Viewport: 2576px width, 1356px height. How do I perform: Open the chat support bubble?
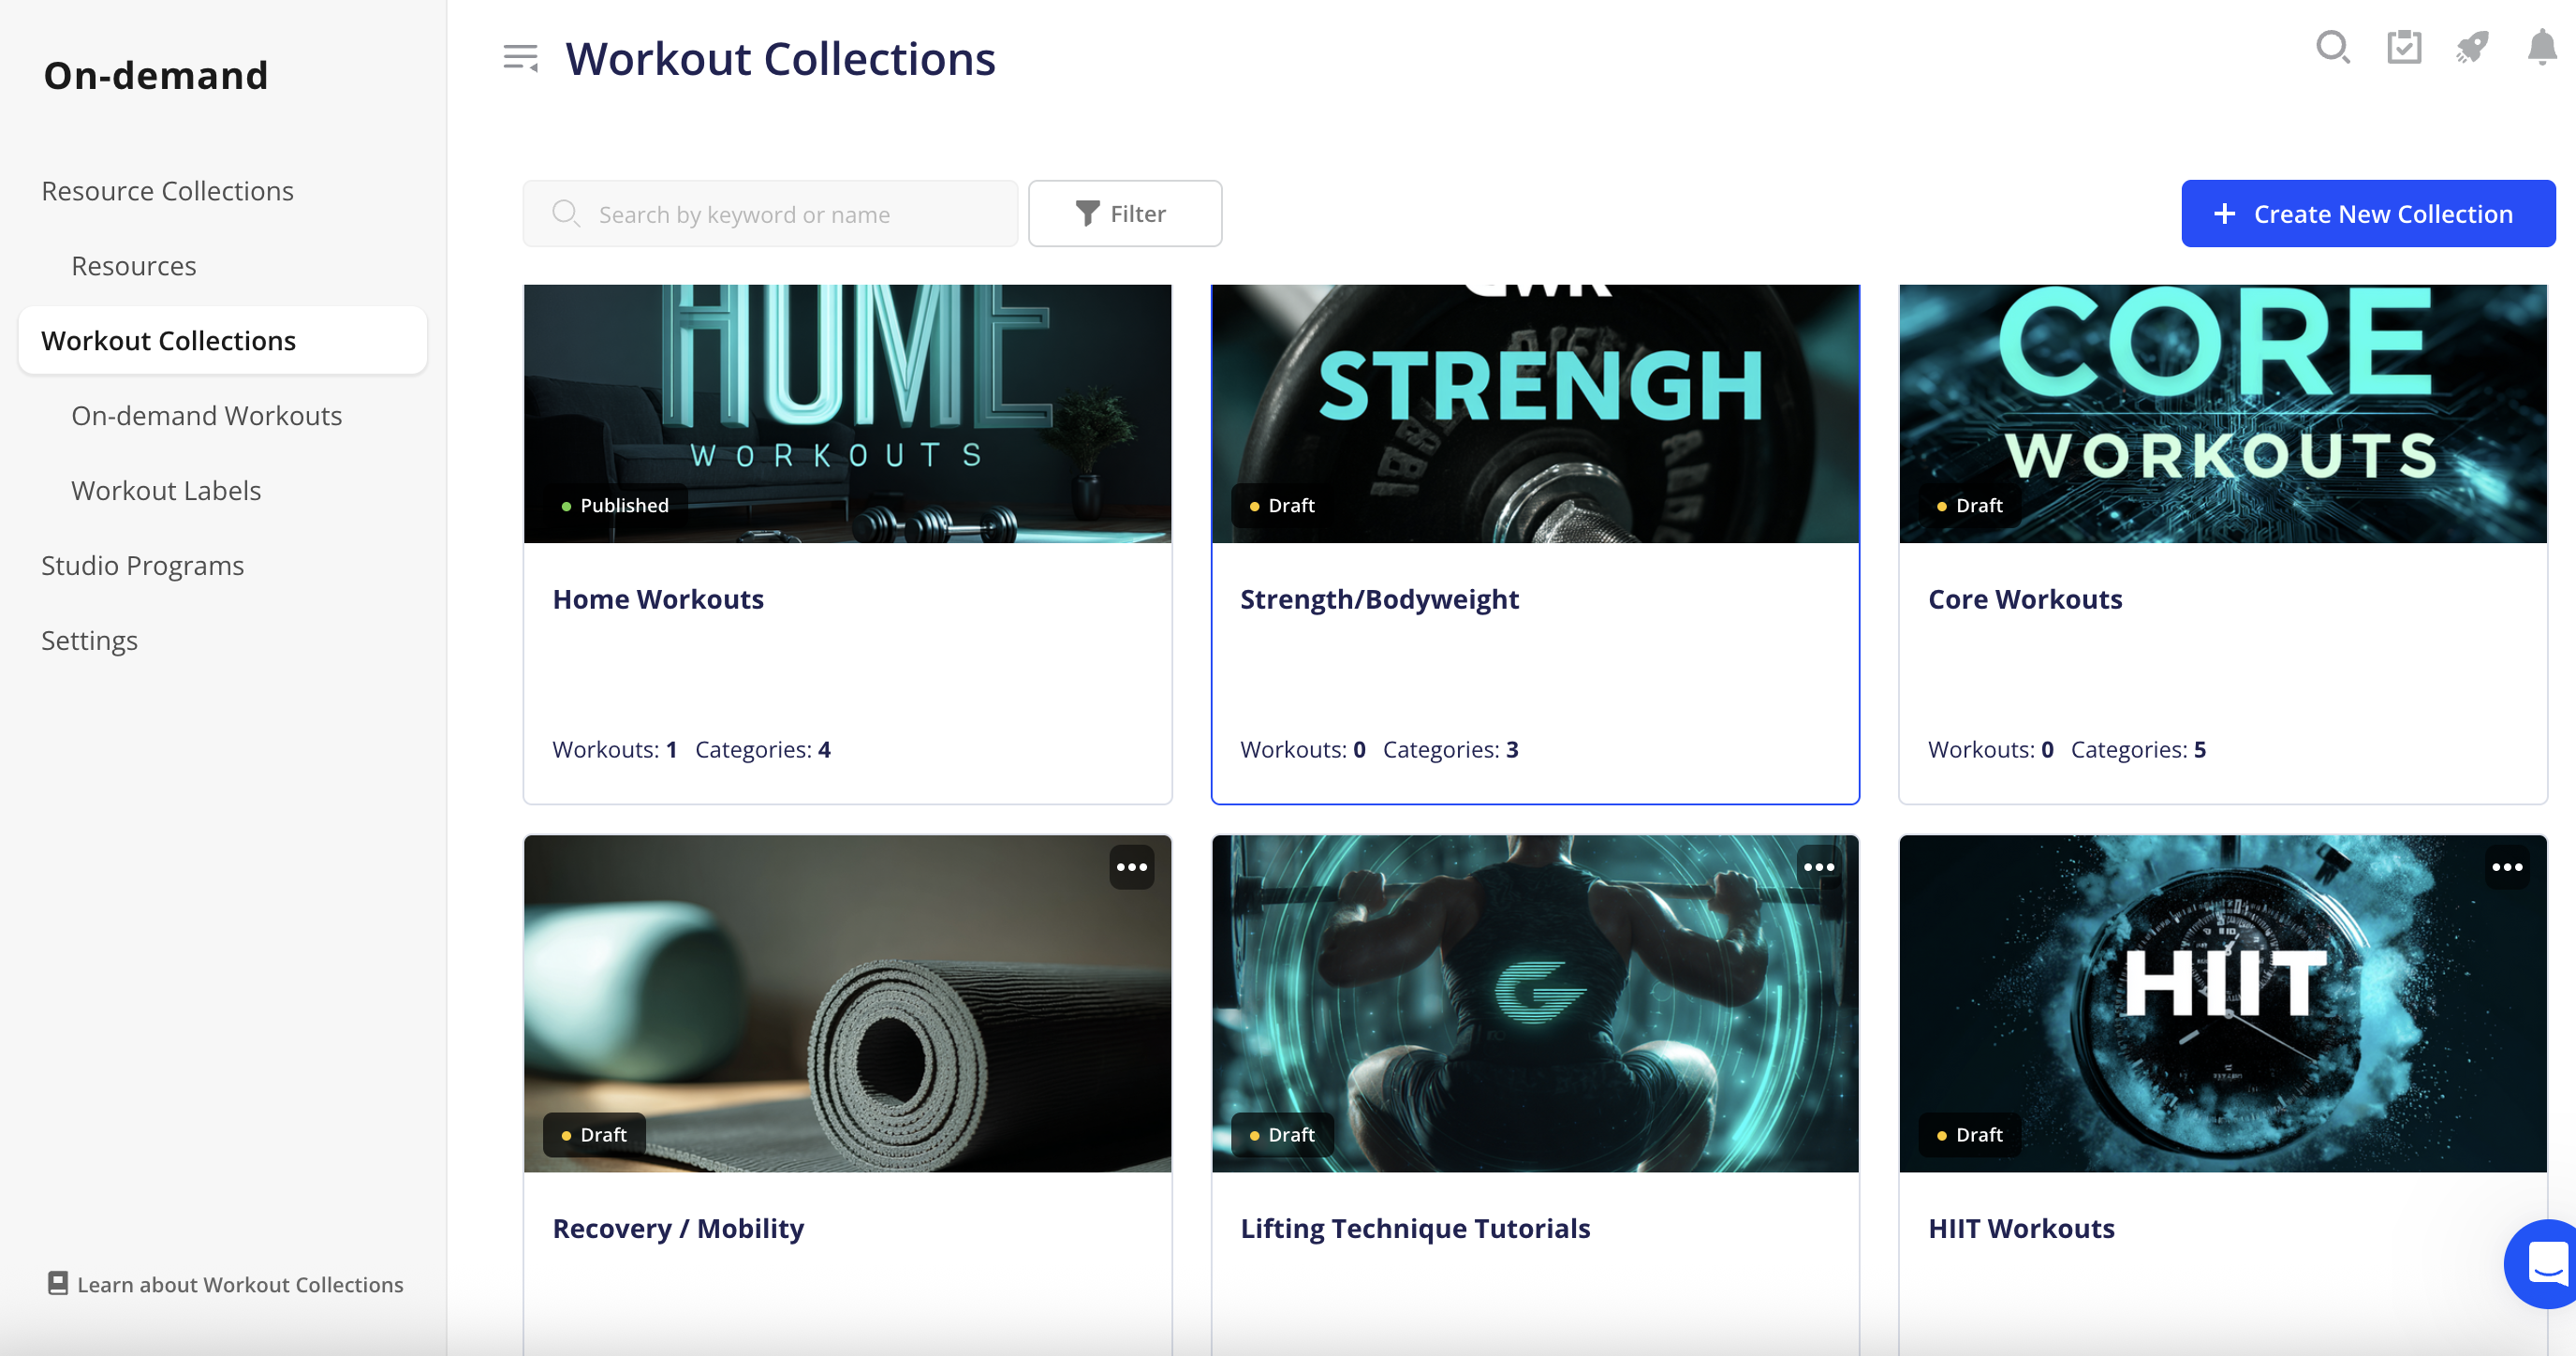coord(2546,1263)
